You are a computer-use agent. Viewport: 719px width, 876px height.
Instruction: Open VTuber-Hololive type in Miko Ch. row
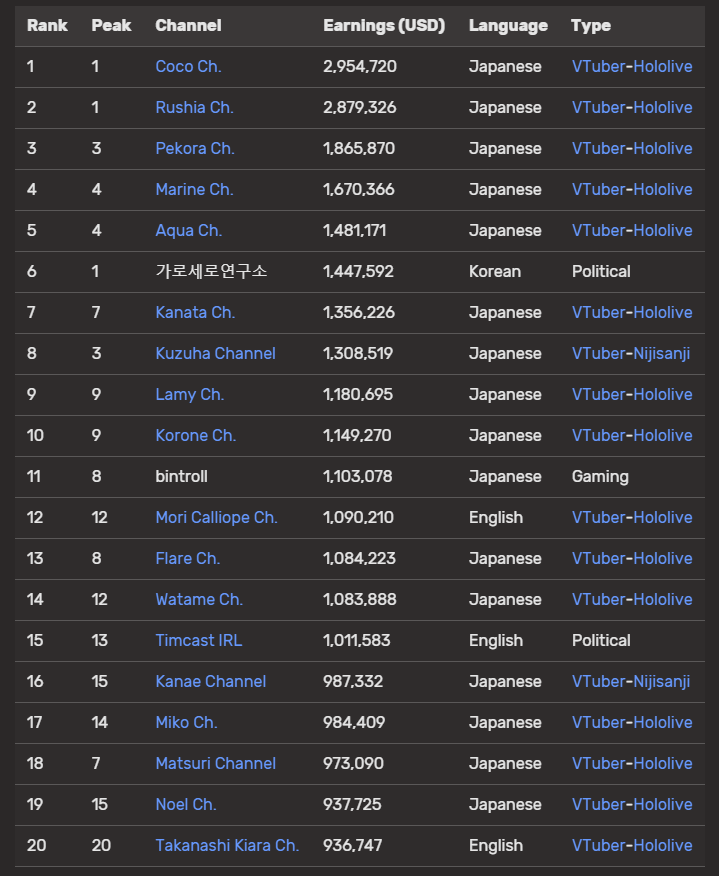tap(632, 722)
